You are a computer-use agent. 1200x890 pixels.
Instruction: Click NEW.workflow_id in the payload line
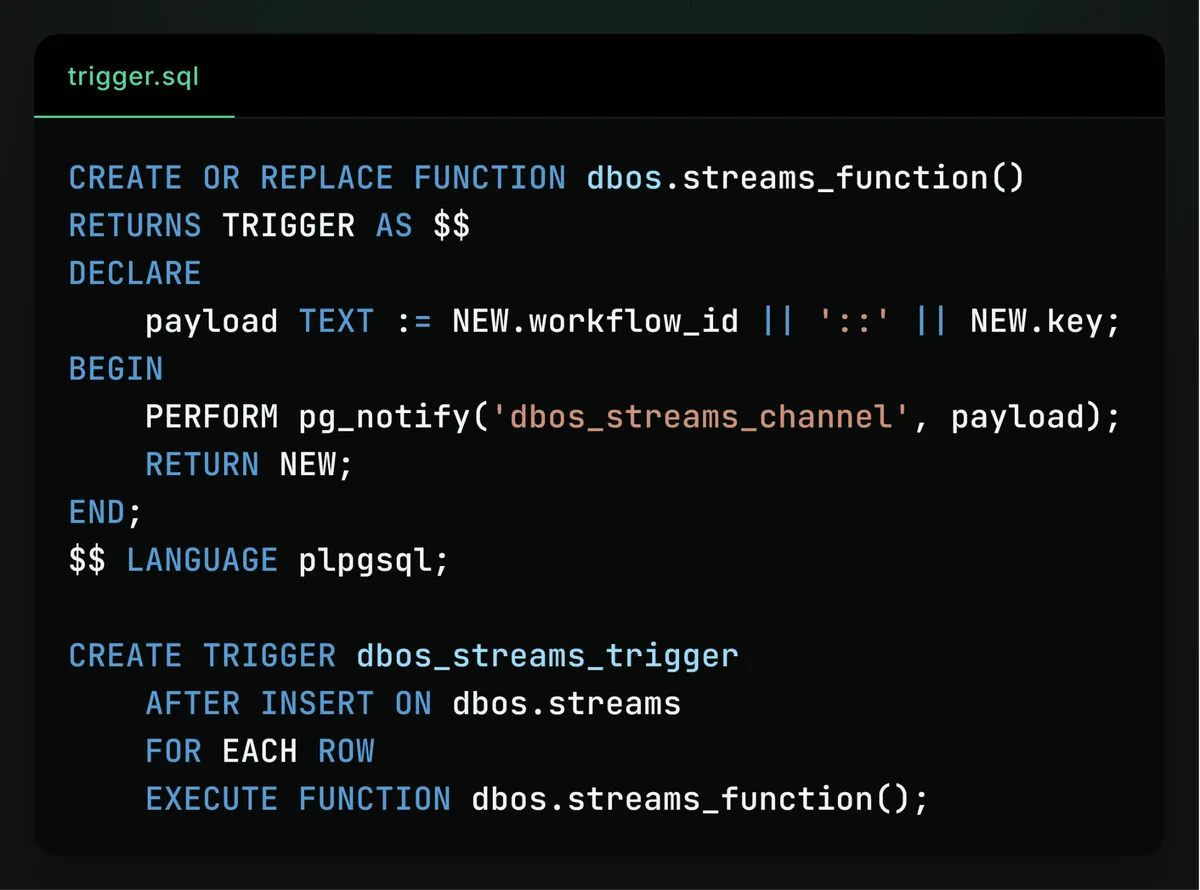coord(595,322)
